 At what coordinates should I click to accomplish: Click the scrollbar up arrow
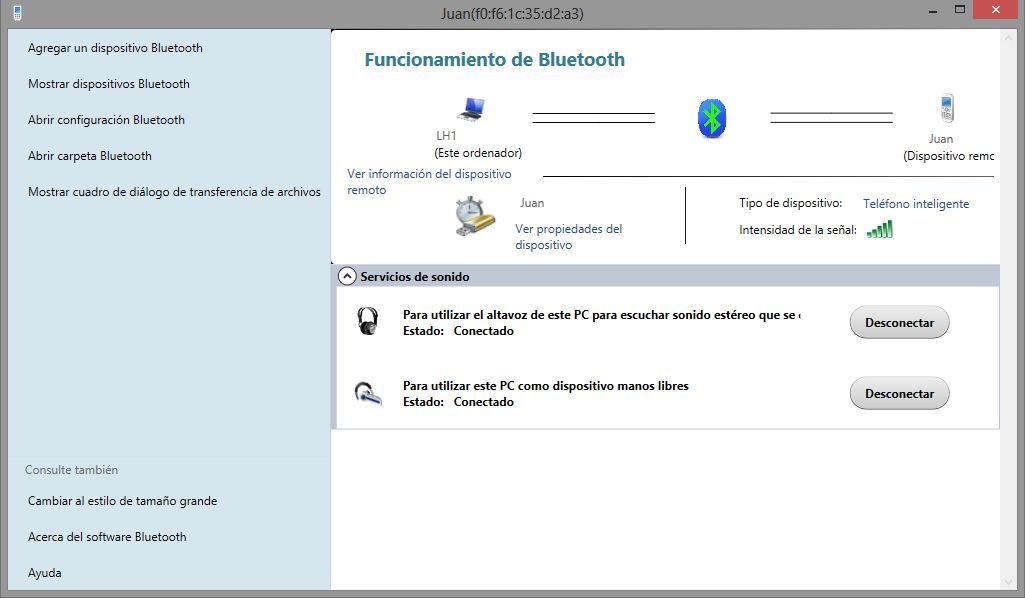(x=1007, y=39)
